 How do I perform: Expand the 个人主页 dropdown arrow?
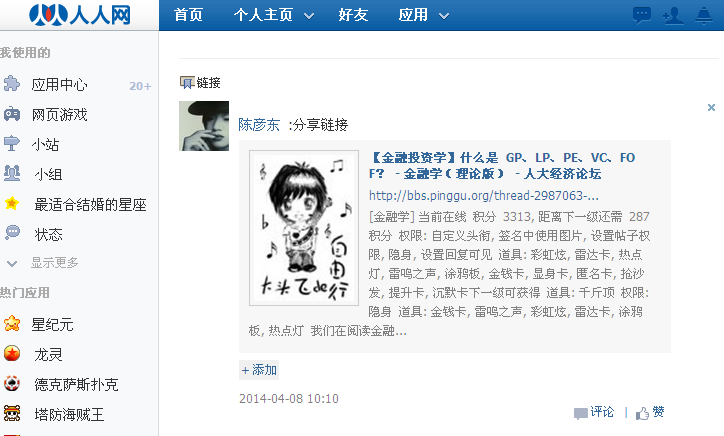click(309, 16)
